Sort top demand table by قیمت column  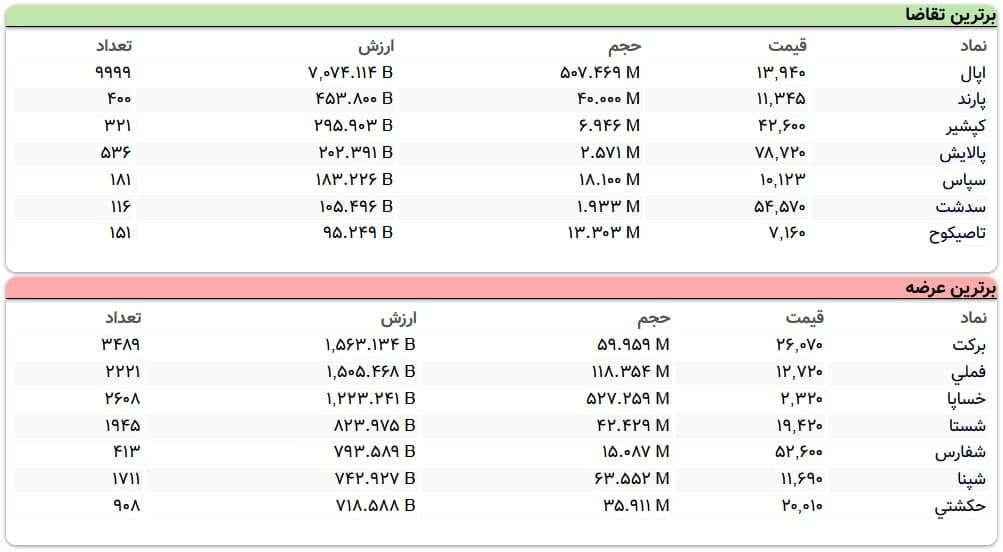click(787, 45)
